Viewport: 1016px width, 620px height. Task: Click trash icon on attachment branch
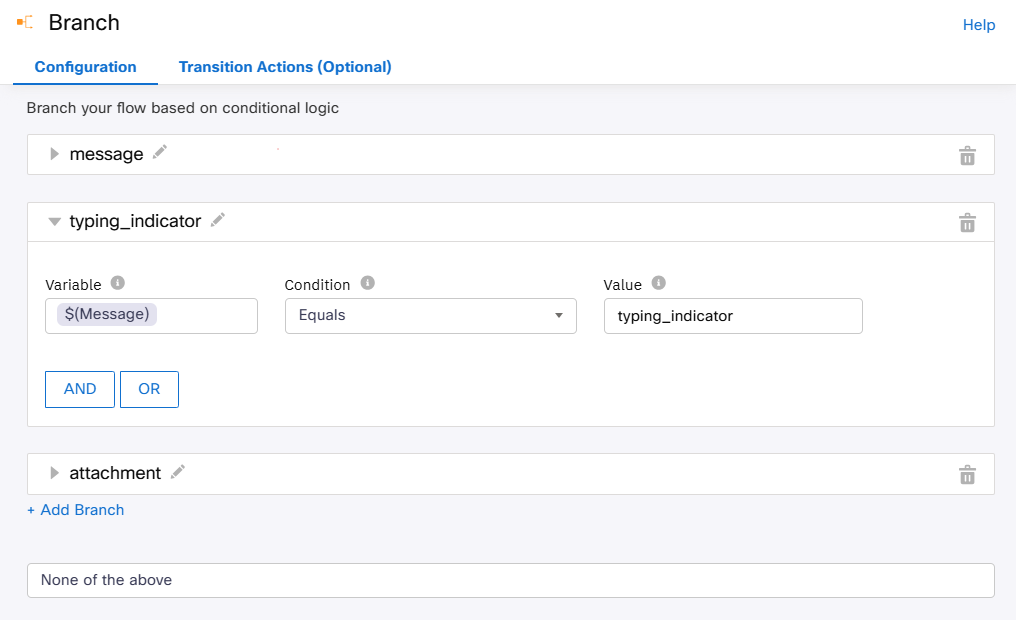967,475
